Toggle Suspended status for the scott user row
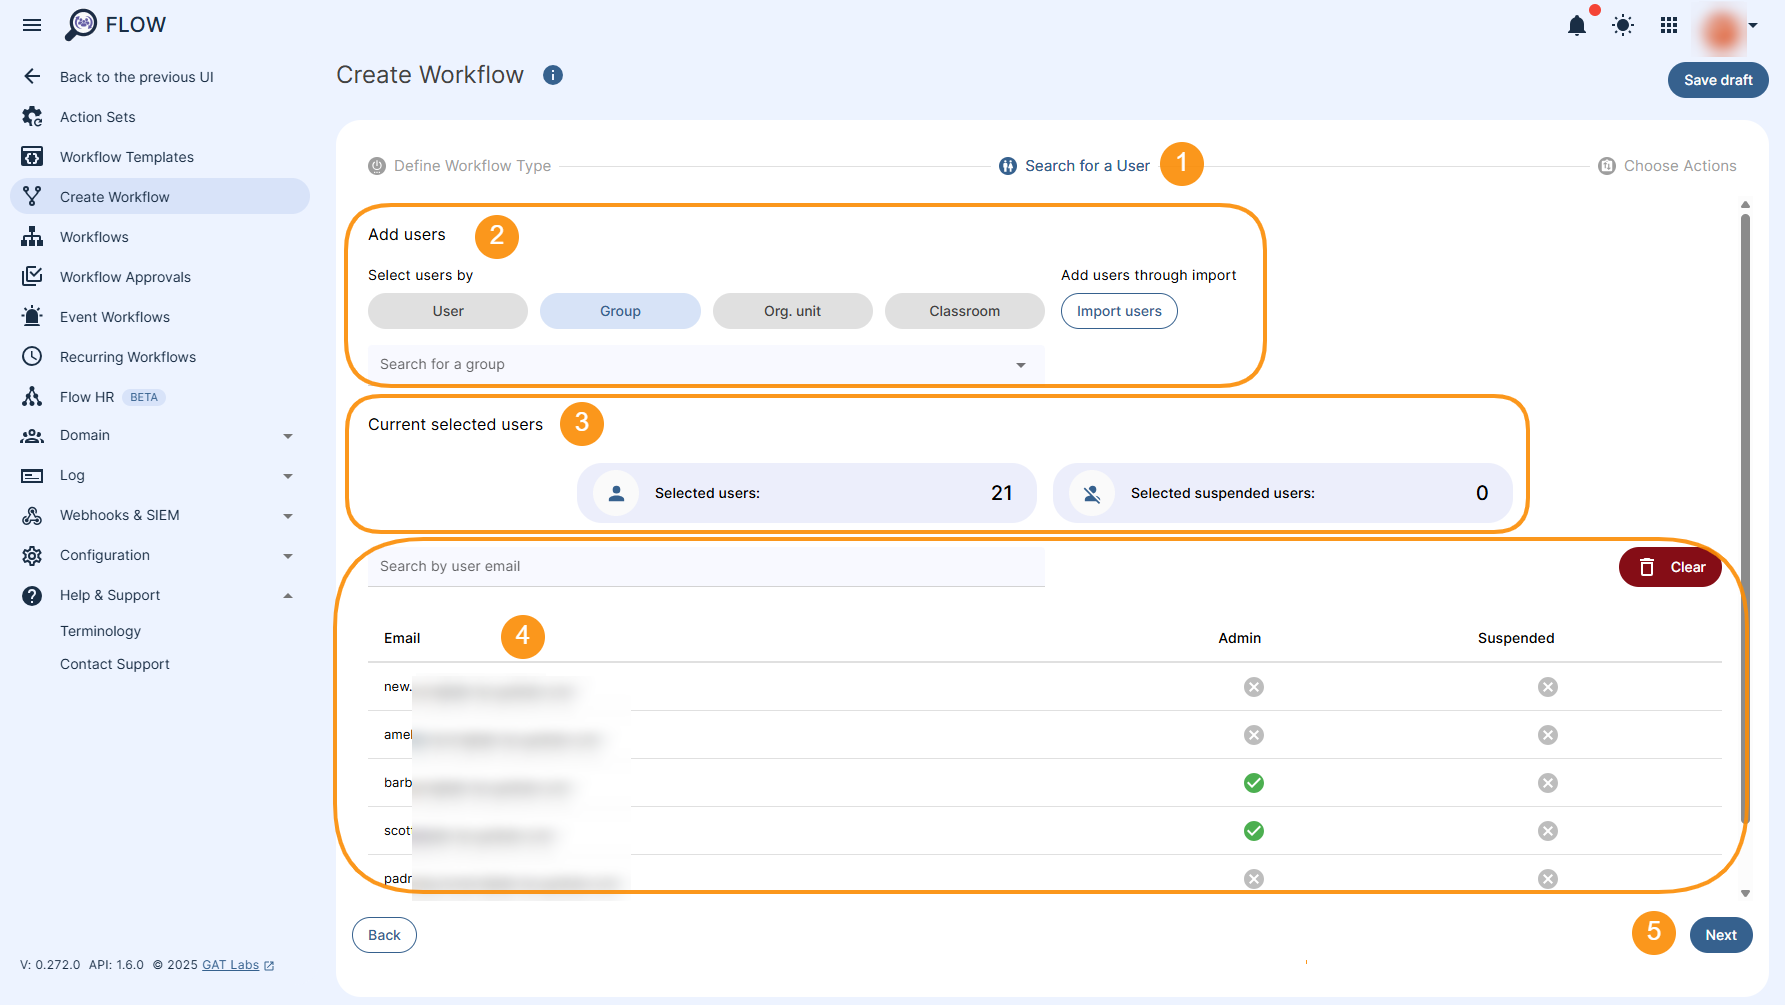Image resolution: width=1785 pixels, height=1005 pixels. [x=1547, y=830]
